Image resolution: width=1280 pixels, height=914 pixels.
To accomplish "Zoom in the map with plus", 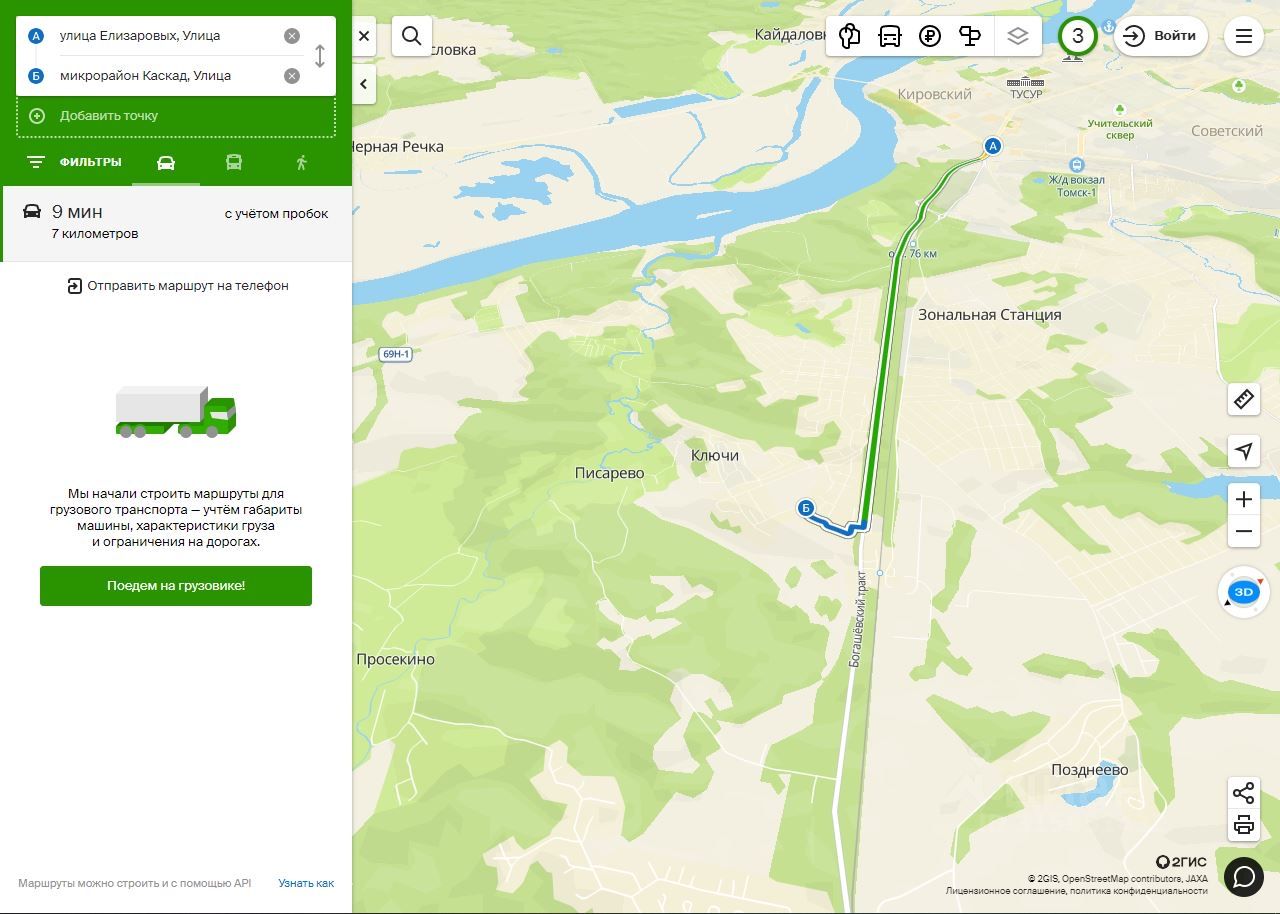I will pyautogui.click(x=1244, y=499).
